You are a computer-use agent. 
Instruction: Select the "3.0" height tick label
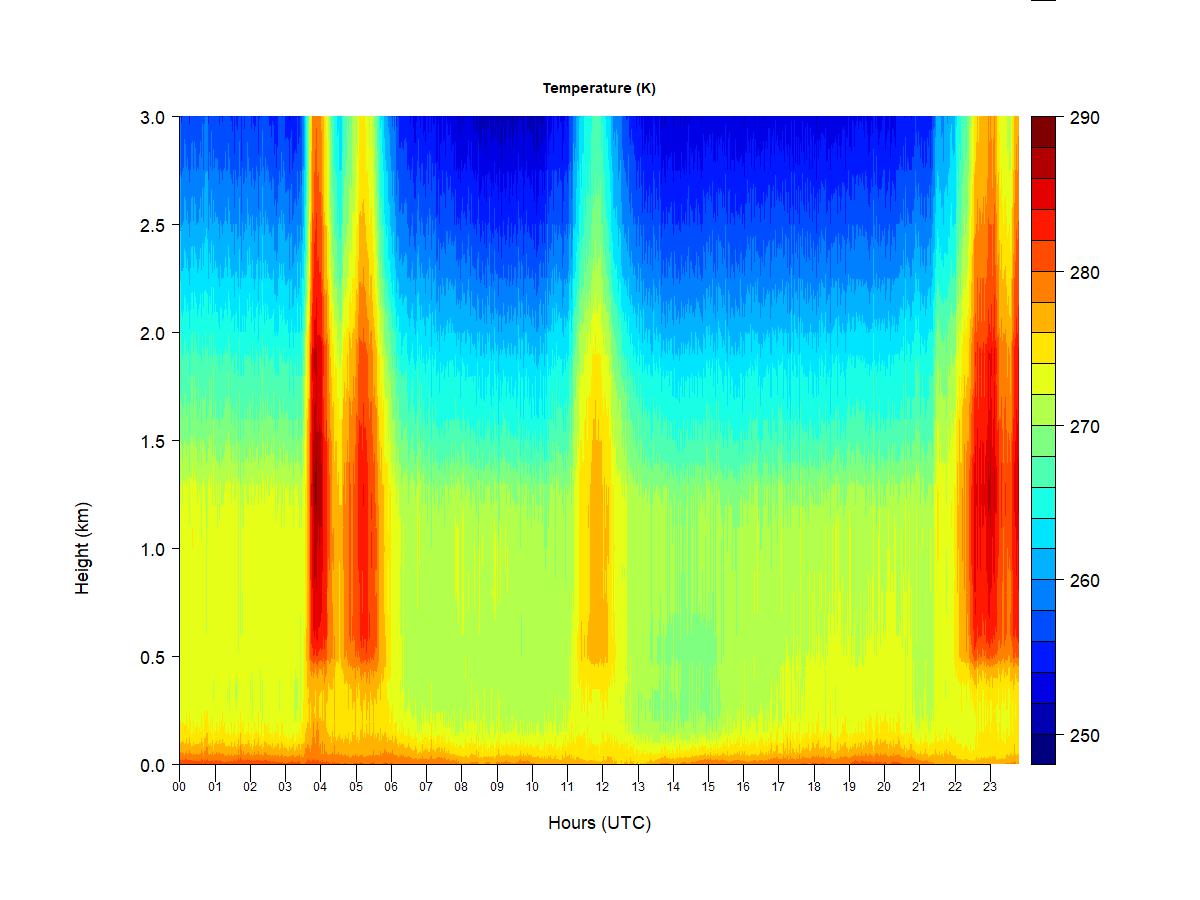(x=152, y=117)
